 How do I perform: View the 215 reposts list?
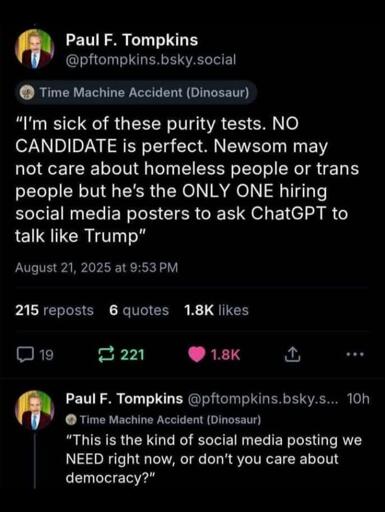pos(55,310)
